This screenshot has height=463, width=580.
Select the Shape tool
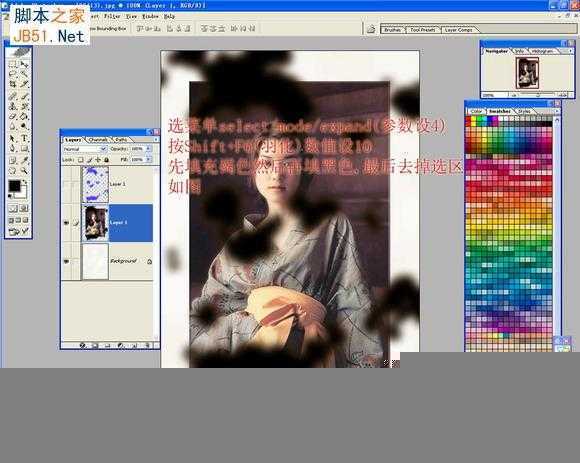pos(24,149)
